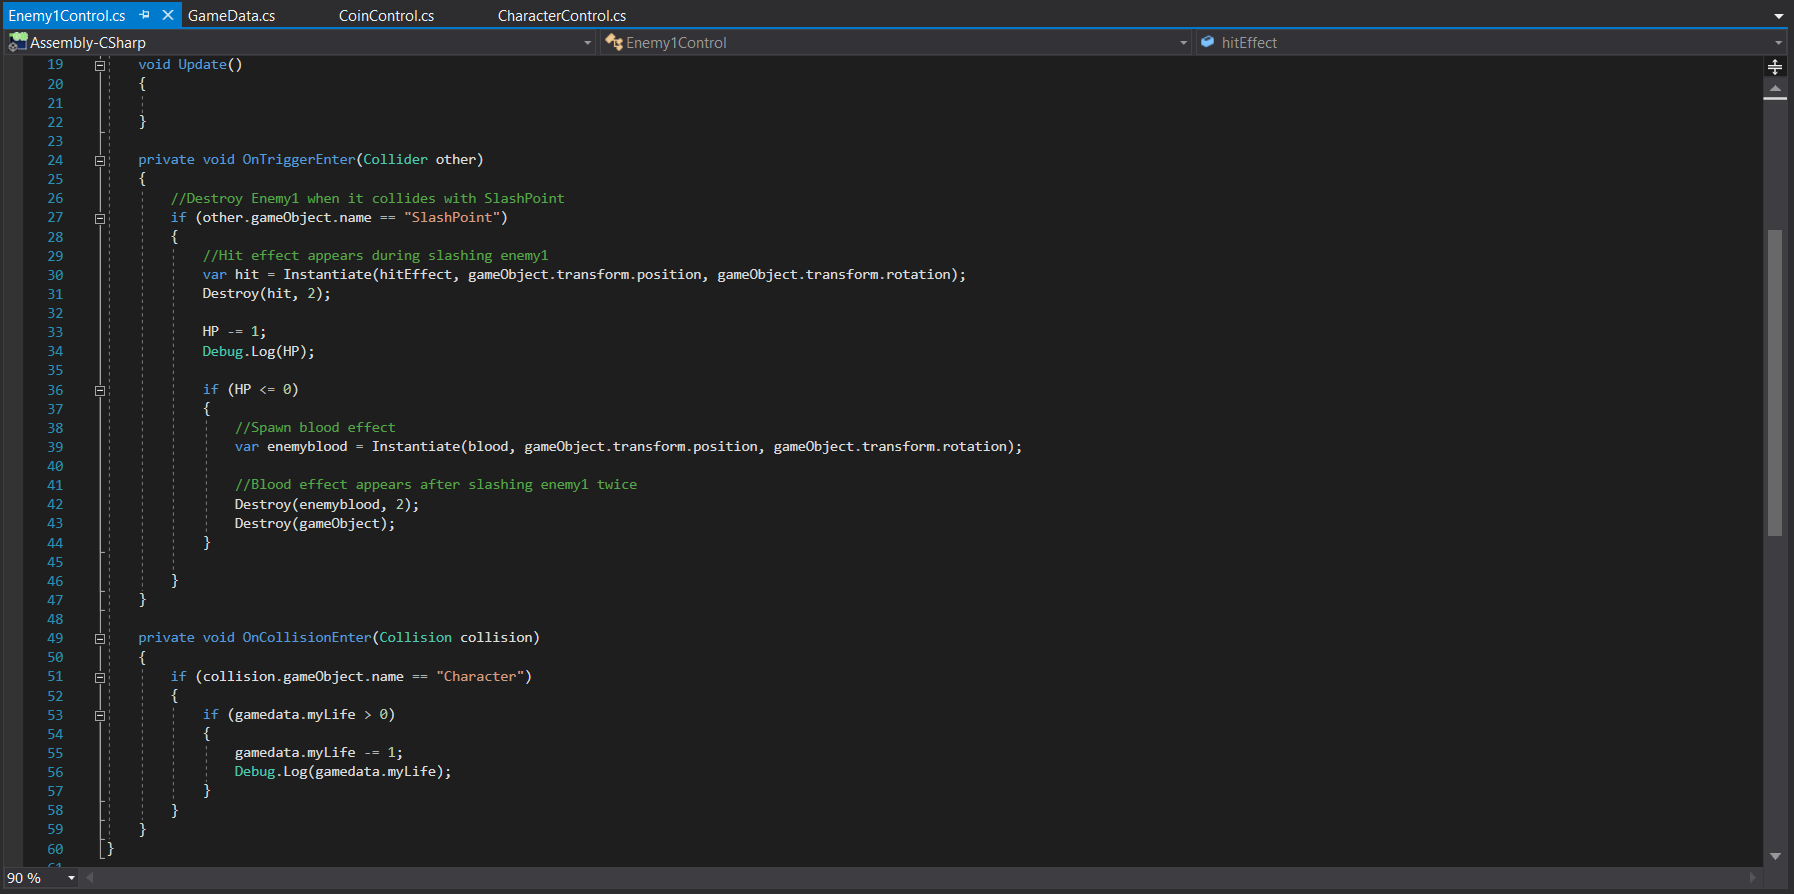Collapse the gamedata.myLife if-block at line 53
Viewport: 1794px width, 894px height.
click(100, 715)
